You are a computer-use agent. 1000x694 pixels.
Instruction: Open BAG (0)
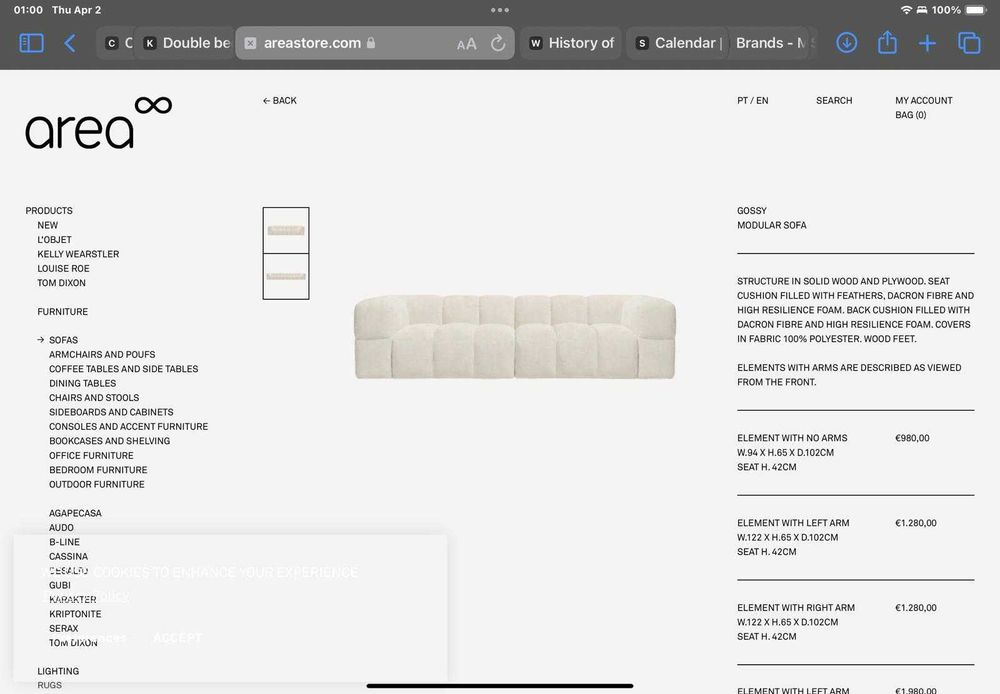click(x=911, y=115)
